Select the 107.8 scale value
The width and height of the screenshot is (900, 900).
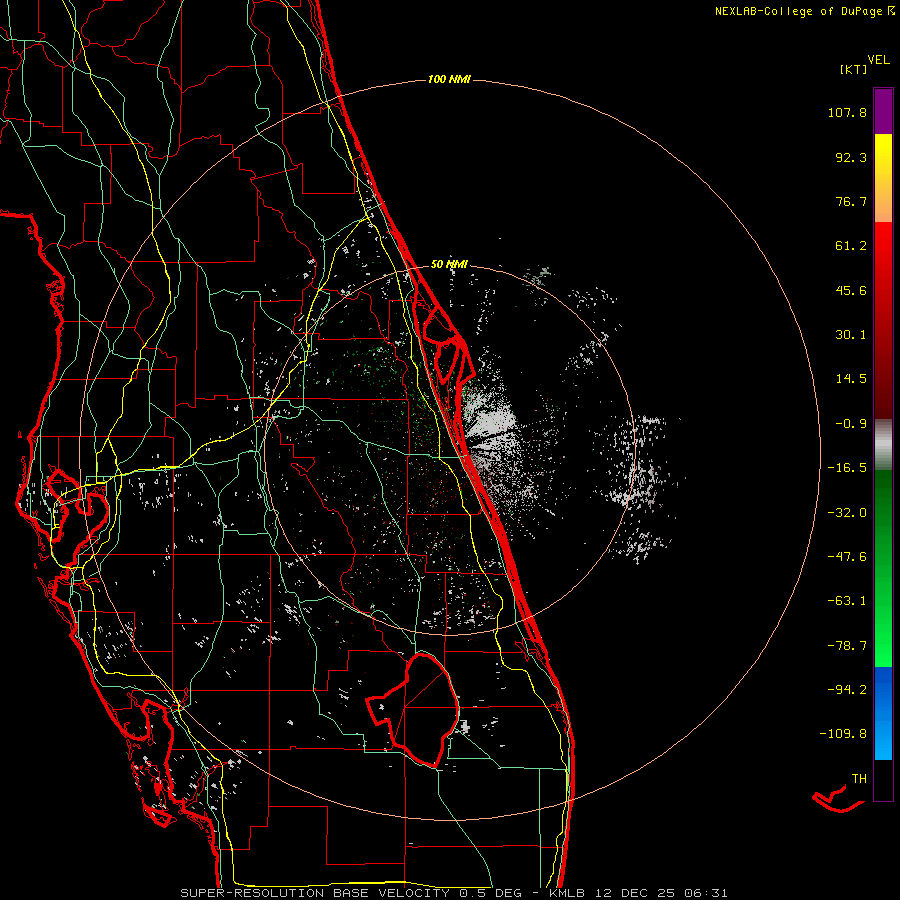[847, 112]
